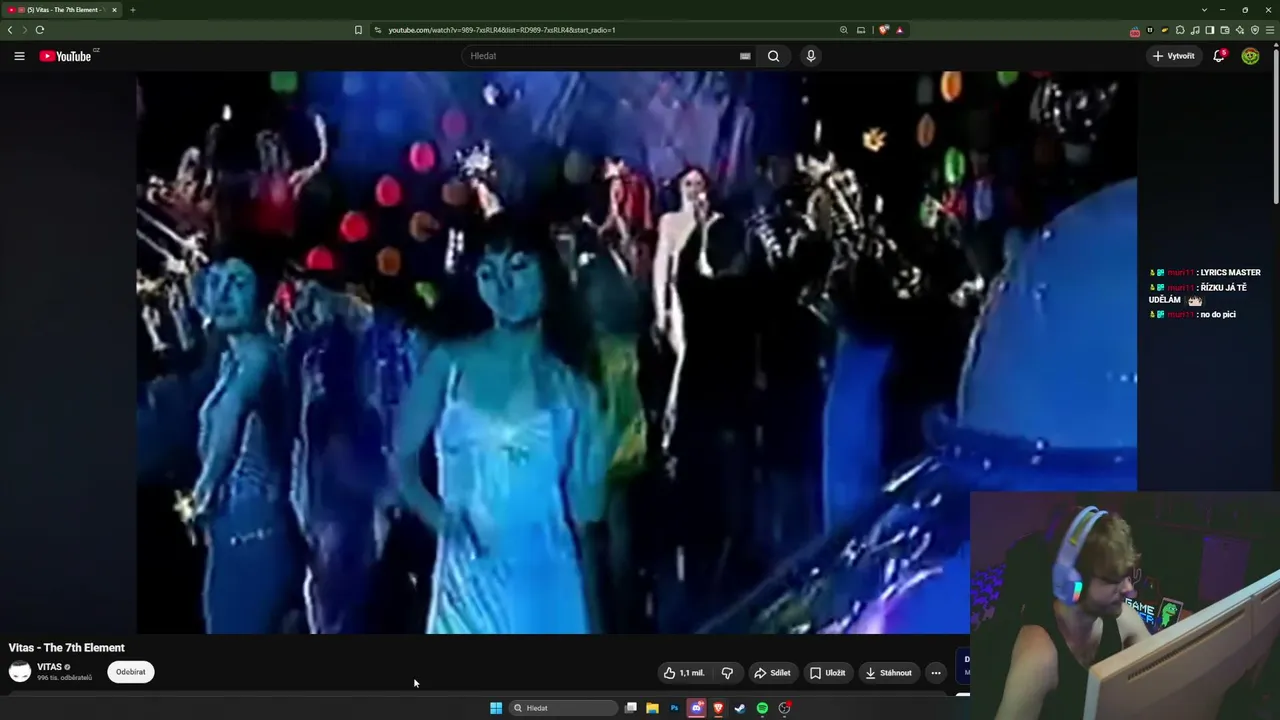Open the Brave media playlist music icon
This screenshot has height=720, width=1280.
pos(1195,30)
